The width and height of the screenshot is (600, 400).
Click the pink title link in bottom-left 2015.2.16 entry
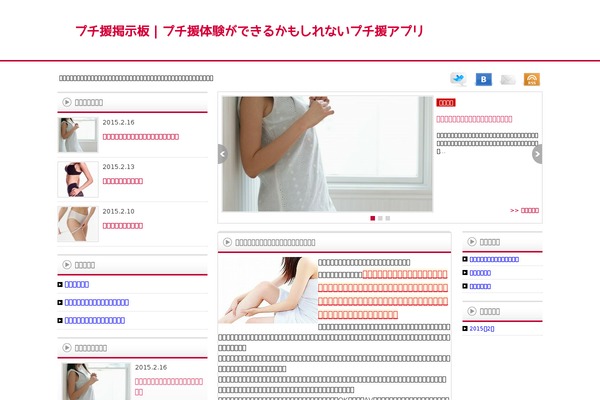tap(169, 387)
